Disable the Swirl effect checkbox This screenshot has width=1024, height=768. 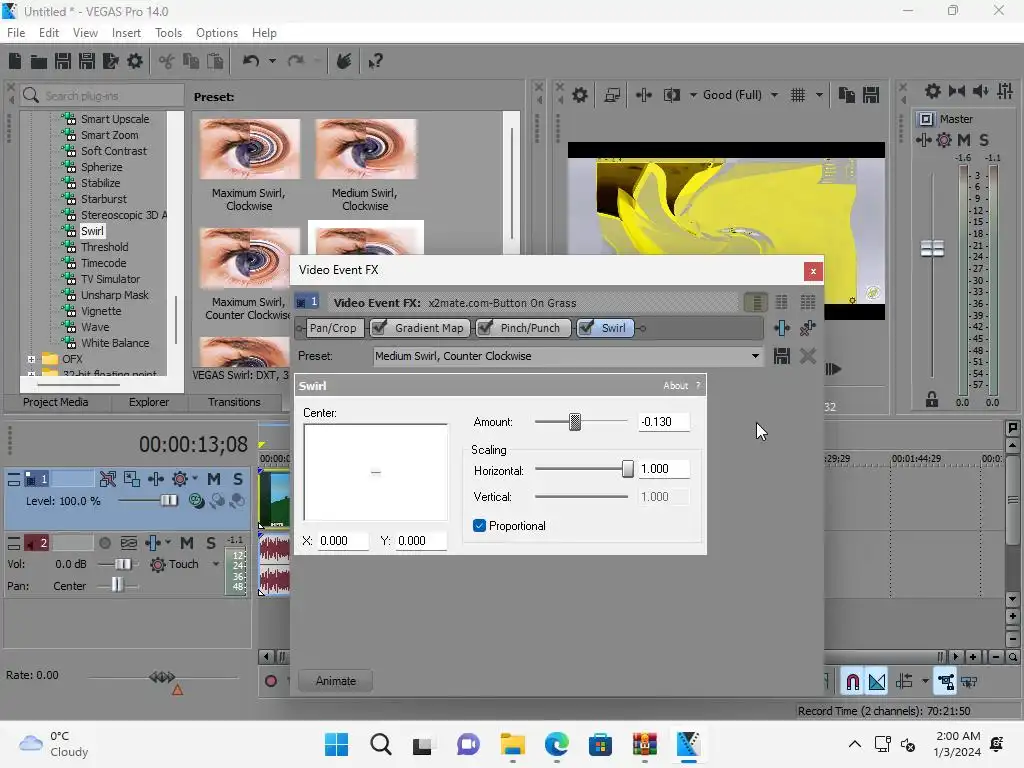(586, 327)
